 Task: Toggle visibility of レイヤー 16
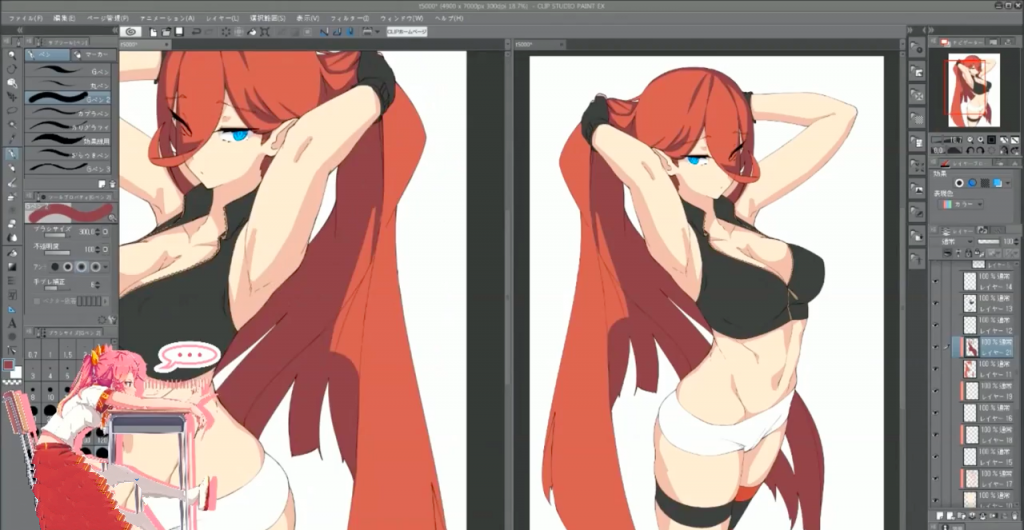(x=936, y=413)
